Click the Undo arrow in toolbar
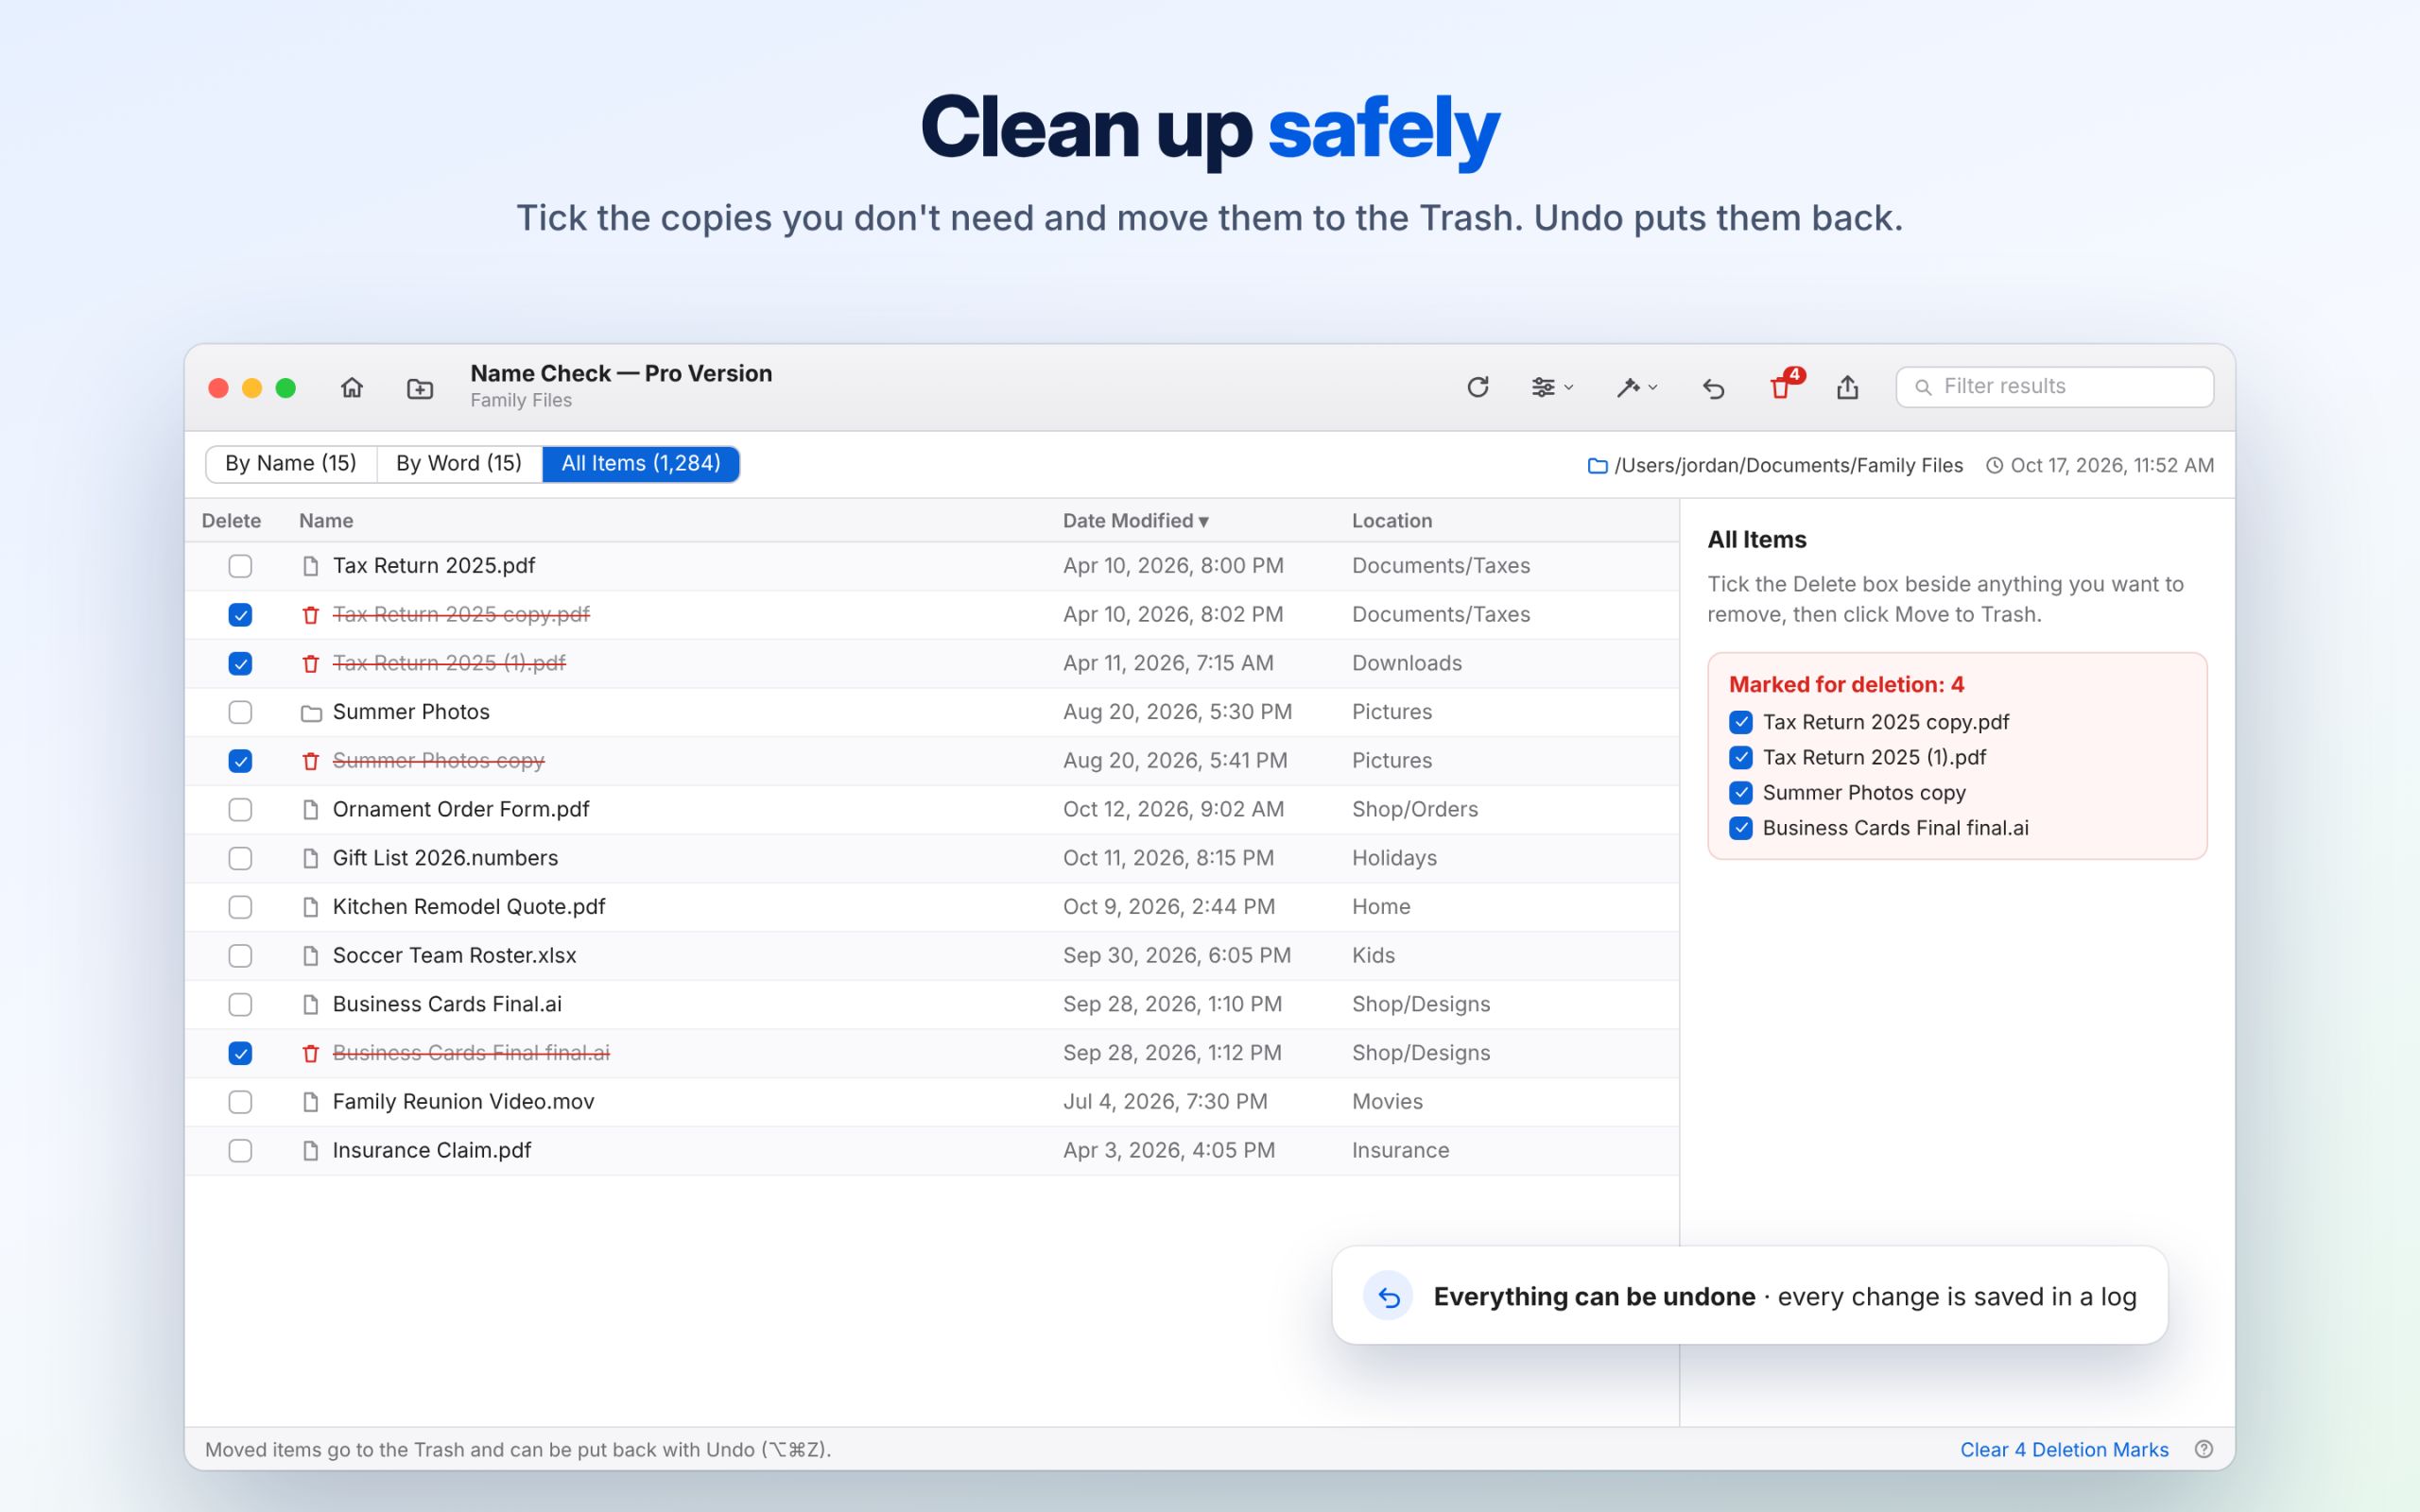 [x=1713, y=388]
